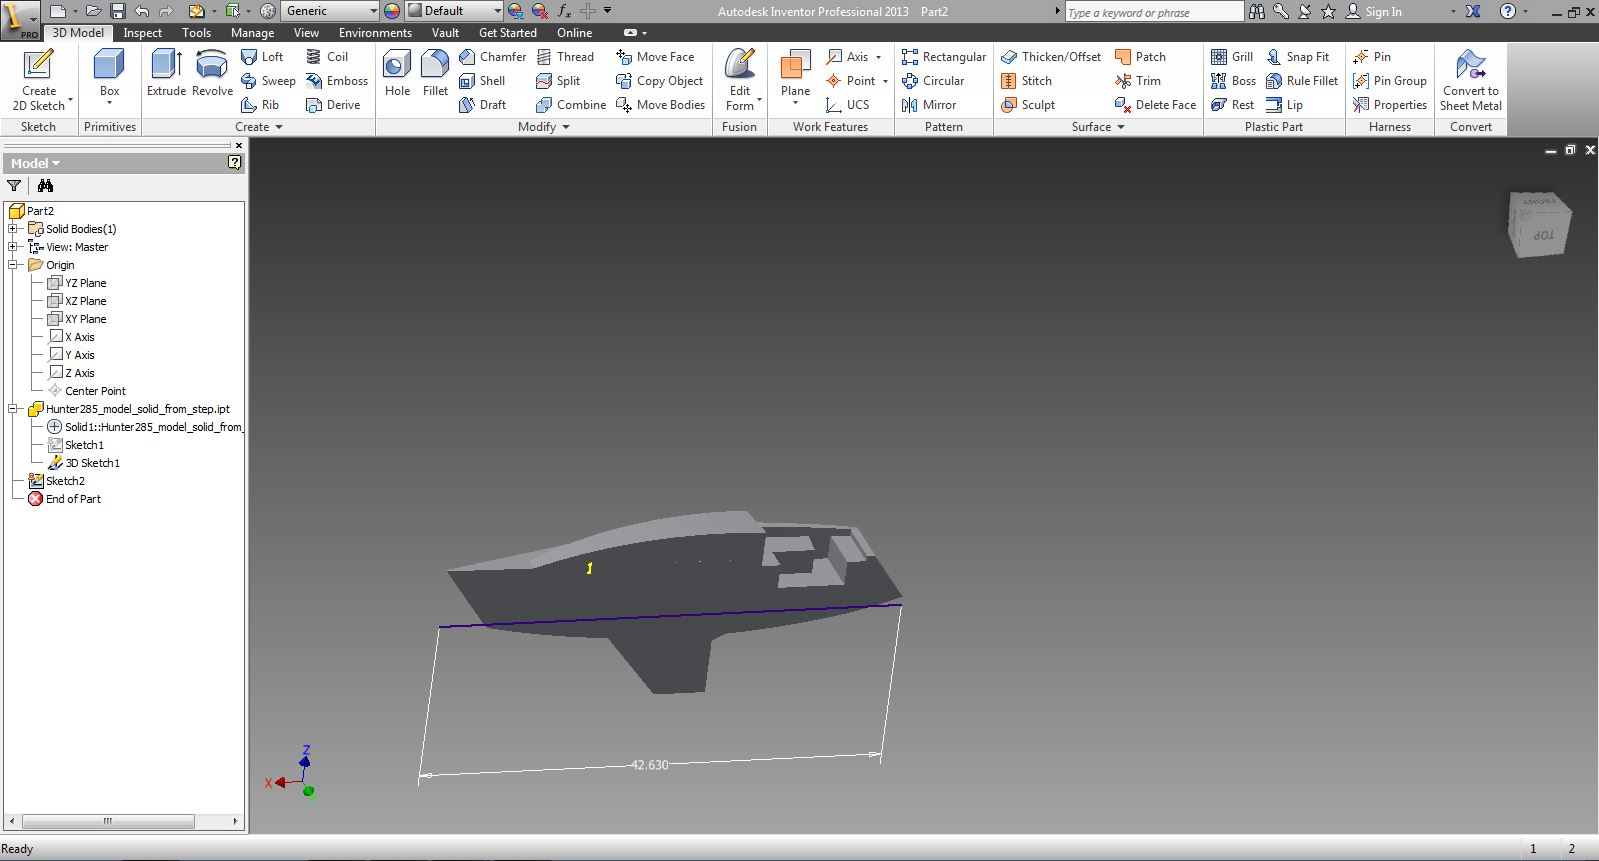Switch to the Inspect tab
Image resolution: width=1599 pixels, height=861 pixels.
pos(143,33)
